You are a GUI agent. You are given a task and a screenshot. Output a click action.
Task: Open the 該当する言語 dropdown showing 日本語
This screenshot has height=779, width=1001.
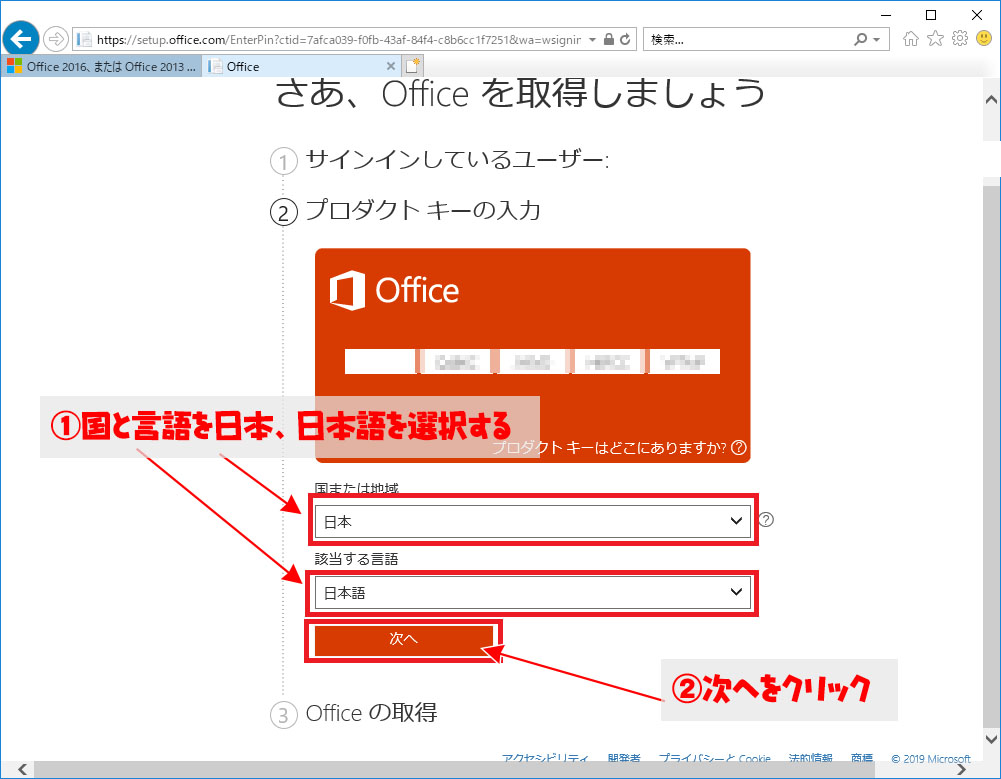point(532,593)
